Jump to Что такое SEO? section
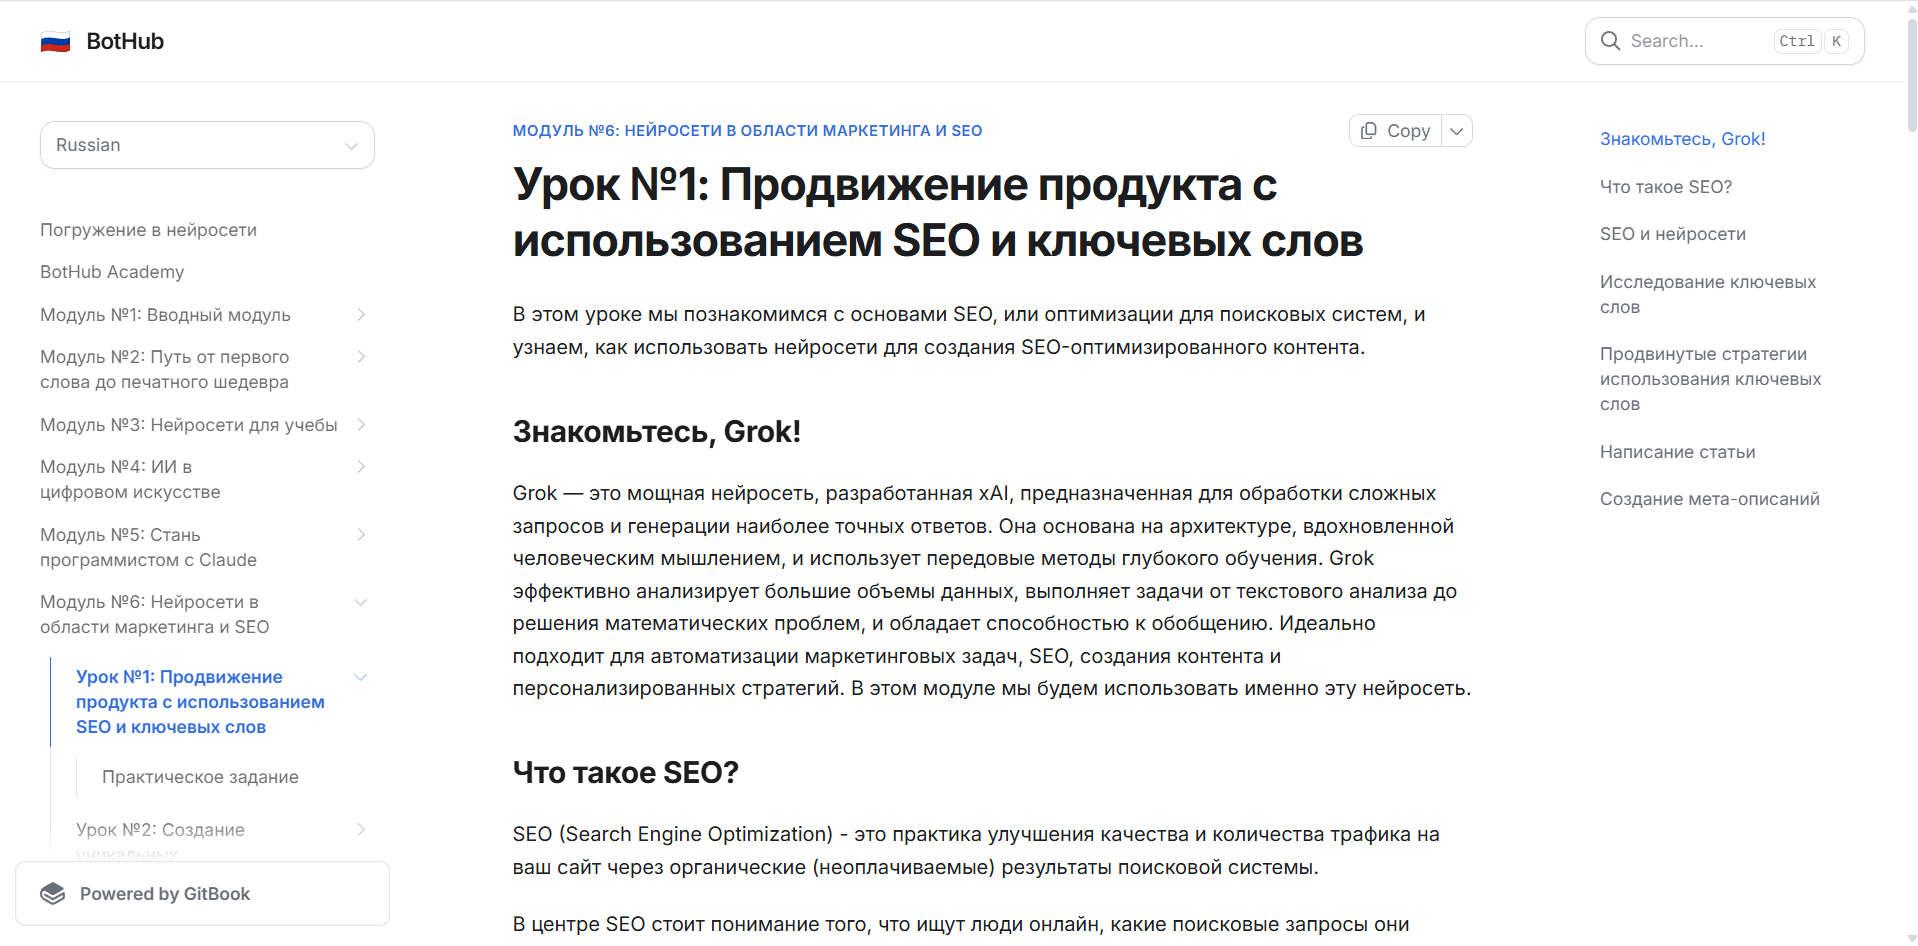The image size is (1918, 946). point(1665,187)
